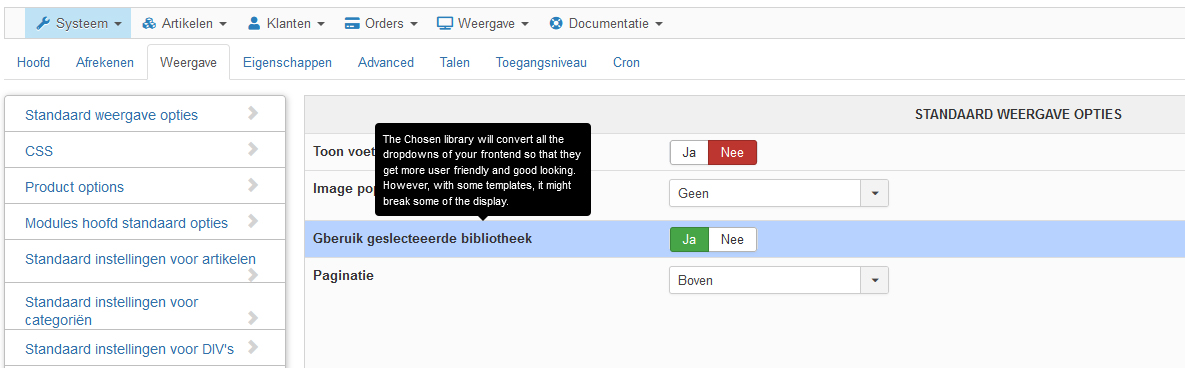
Task: Open the Orders menu
Action: (x=381, y=23)
